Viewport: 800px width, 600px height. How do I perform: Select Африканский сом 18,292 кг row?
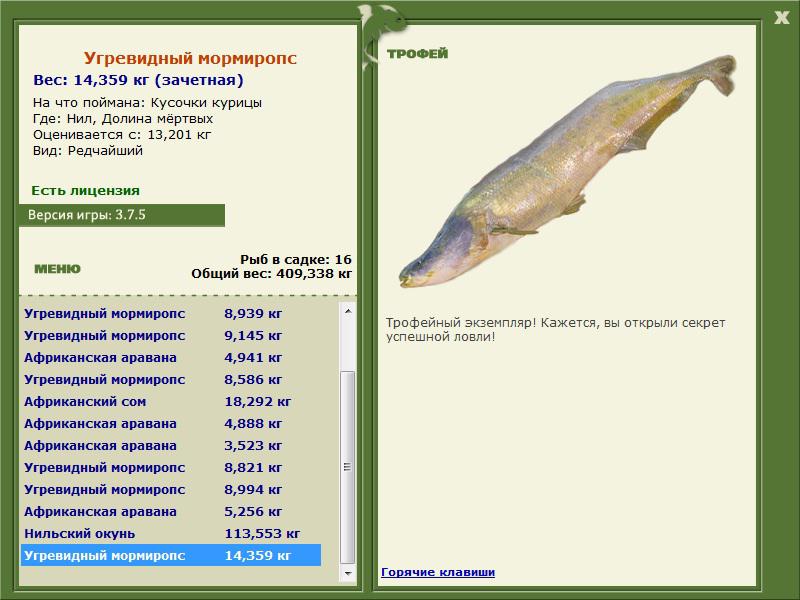(171, 401)
